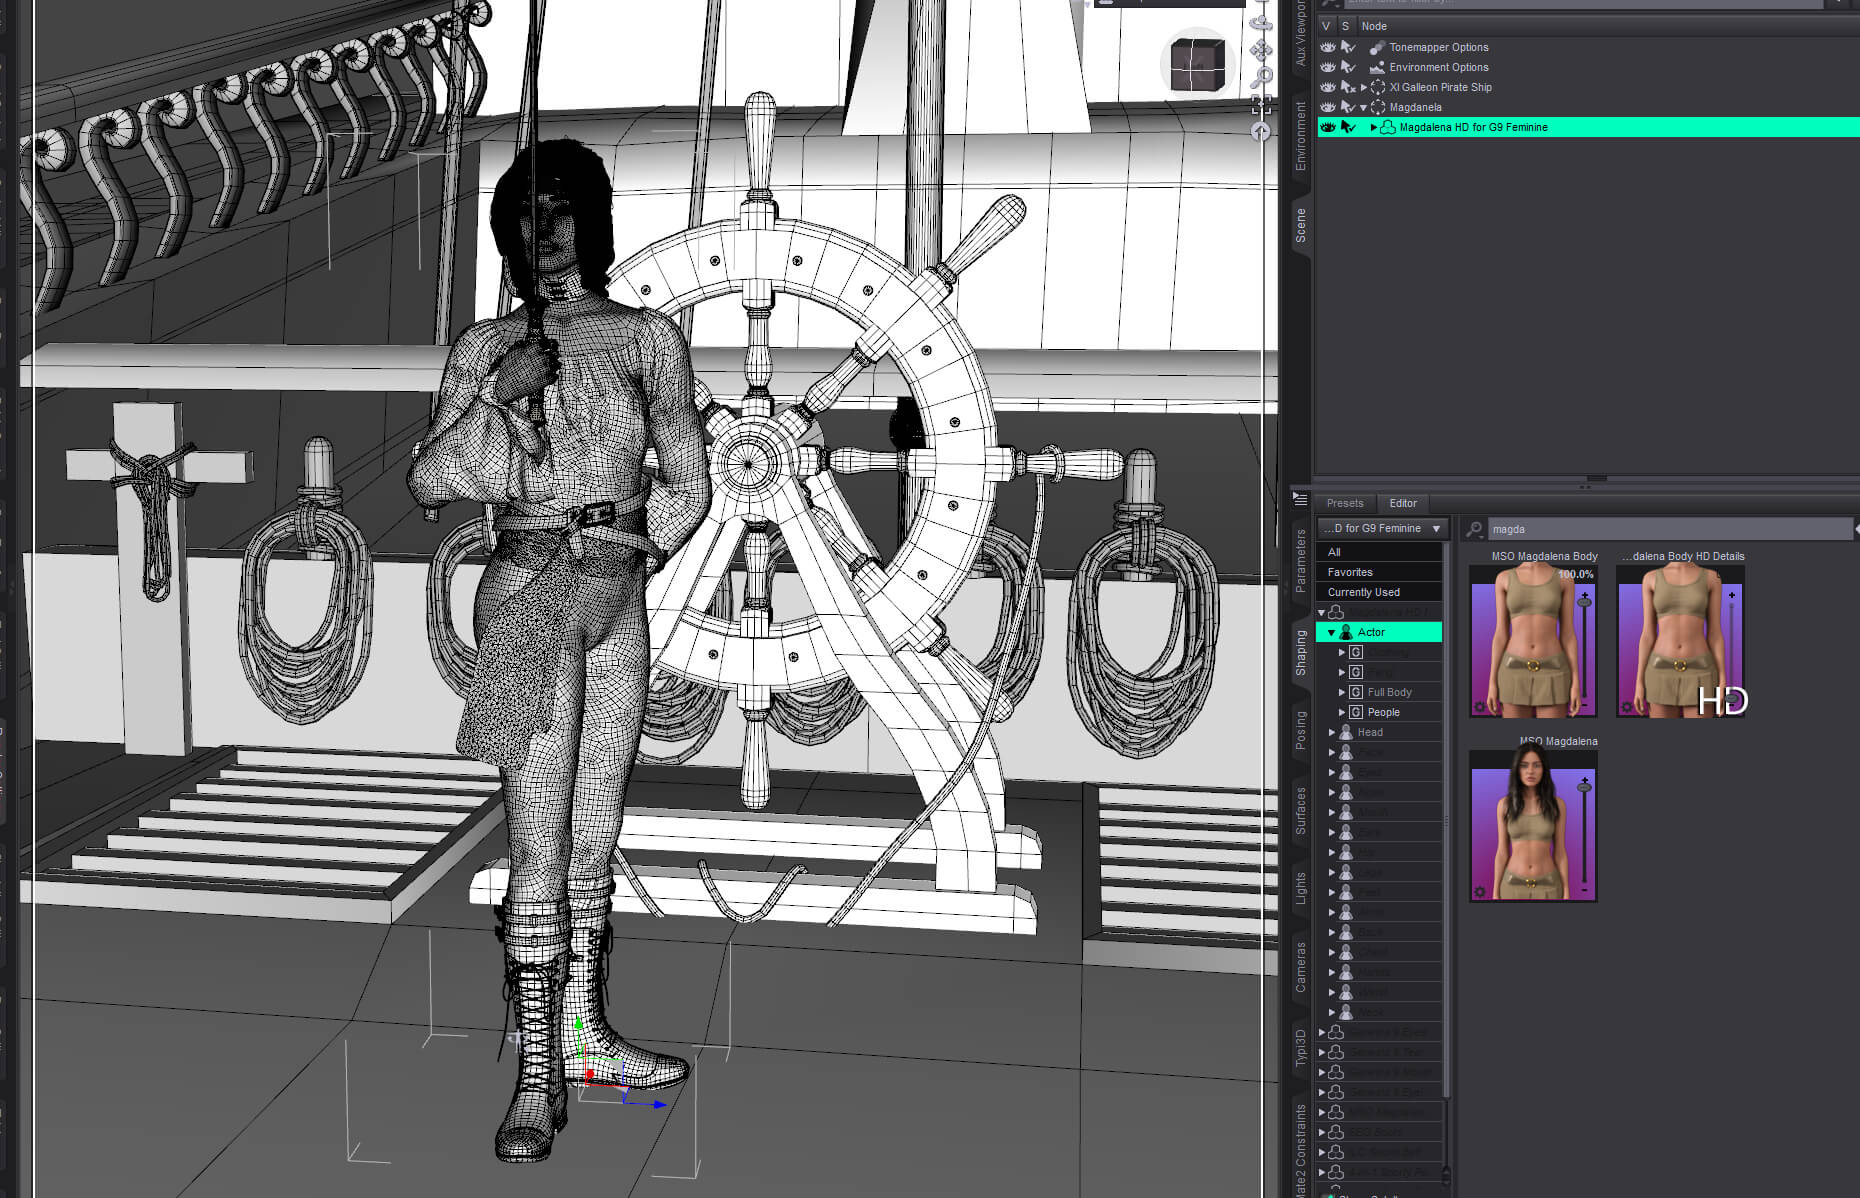1860x1198 pixels.
Task: Toggle selectability of Tonemapper Options
Action: 1348,47
